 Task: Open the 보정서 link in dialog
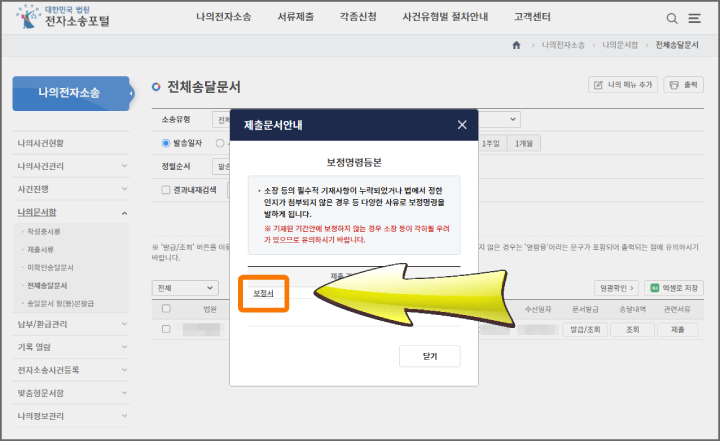263,294
